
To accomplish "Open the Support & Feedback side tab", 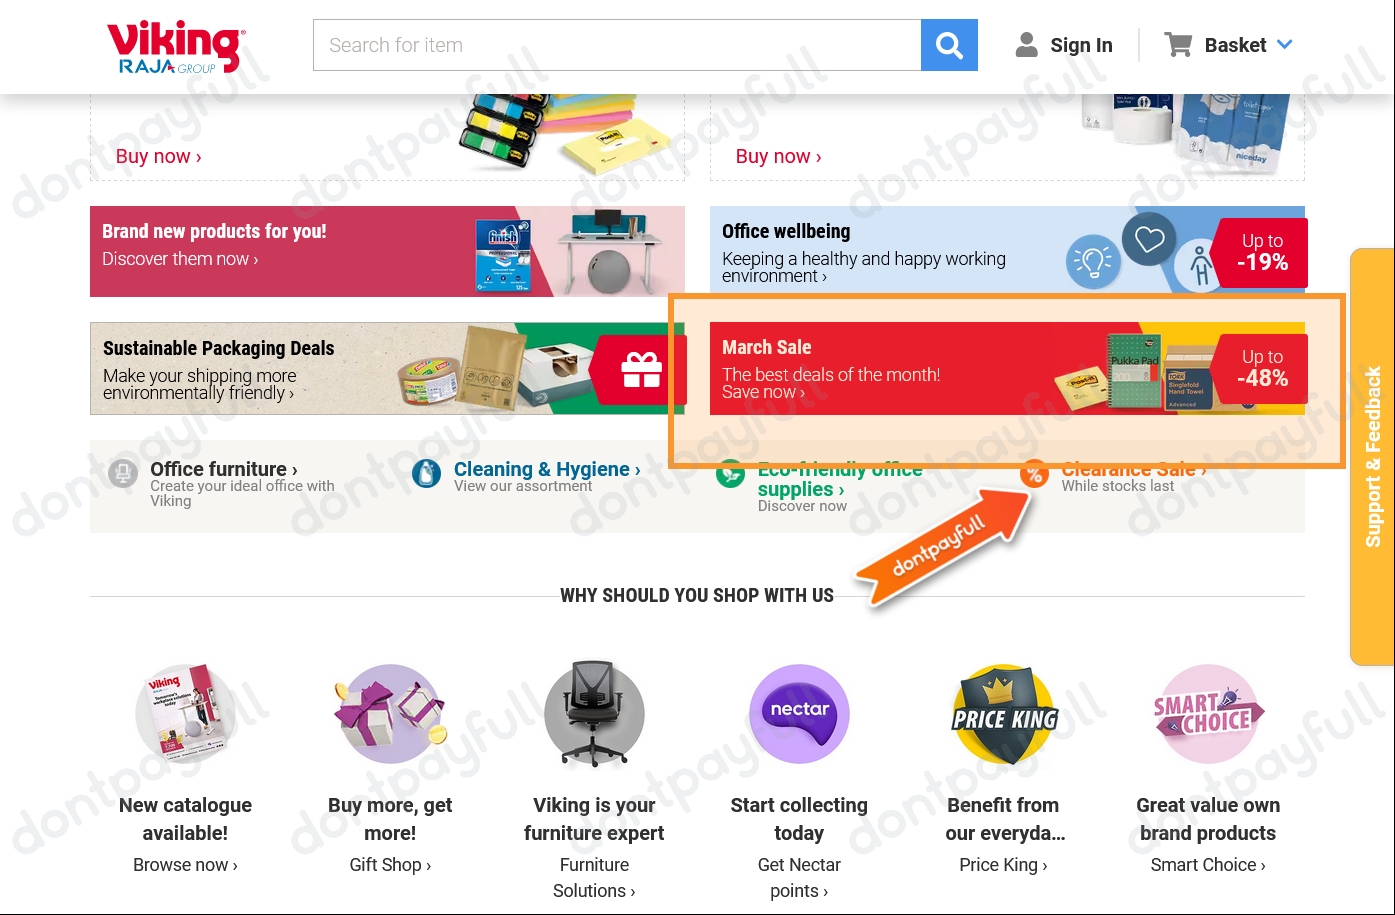I will (1372, 457).
